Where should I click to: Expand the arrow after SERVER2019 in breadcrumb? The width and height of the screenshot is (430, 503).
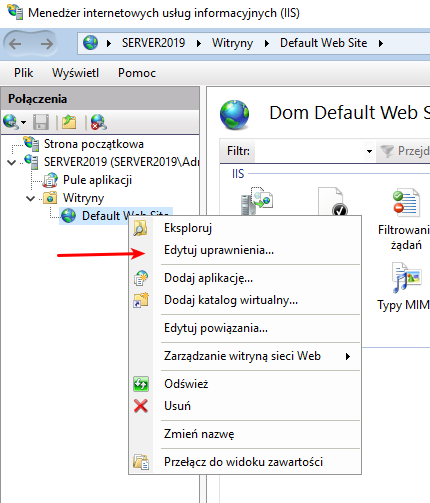point(199,43)
